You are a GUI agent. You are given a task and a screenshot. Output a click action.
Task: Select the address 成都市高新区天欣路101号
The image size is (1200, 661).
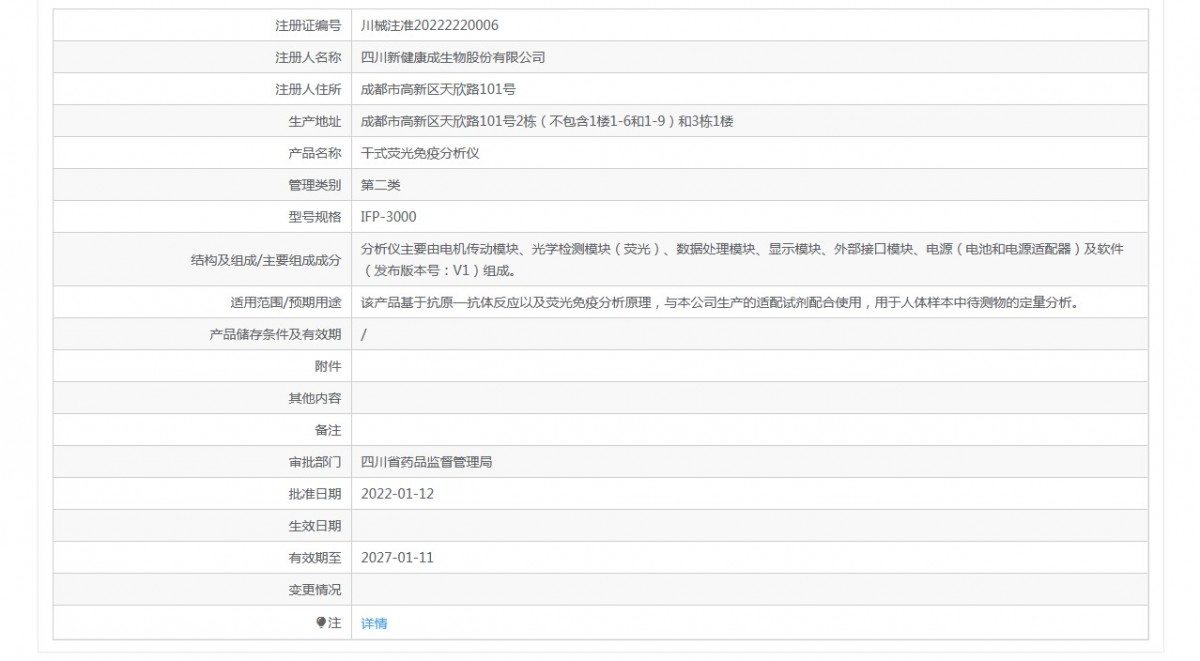(x=438, y=89)
